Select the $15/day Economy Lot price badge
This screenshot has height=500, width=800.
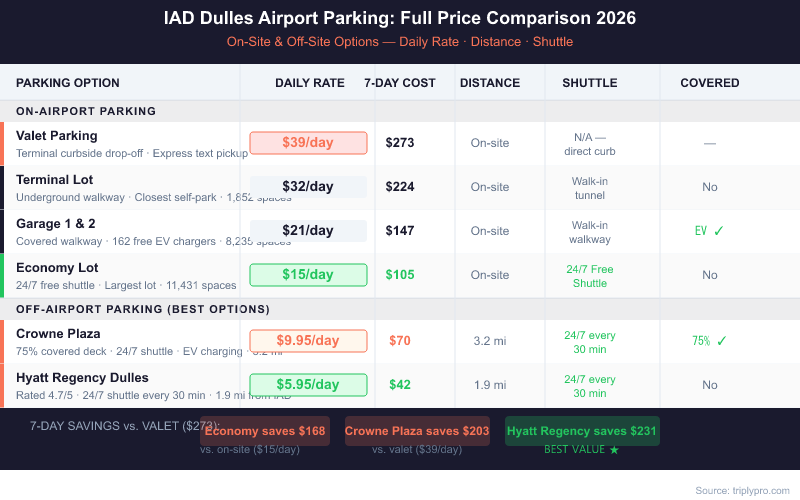[x=308, y=275]
